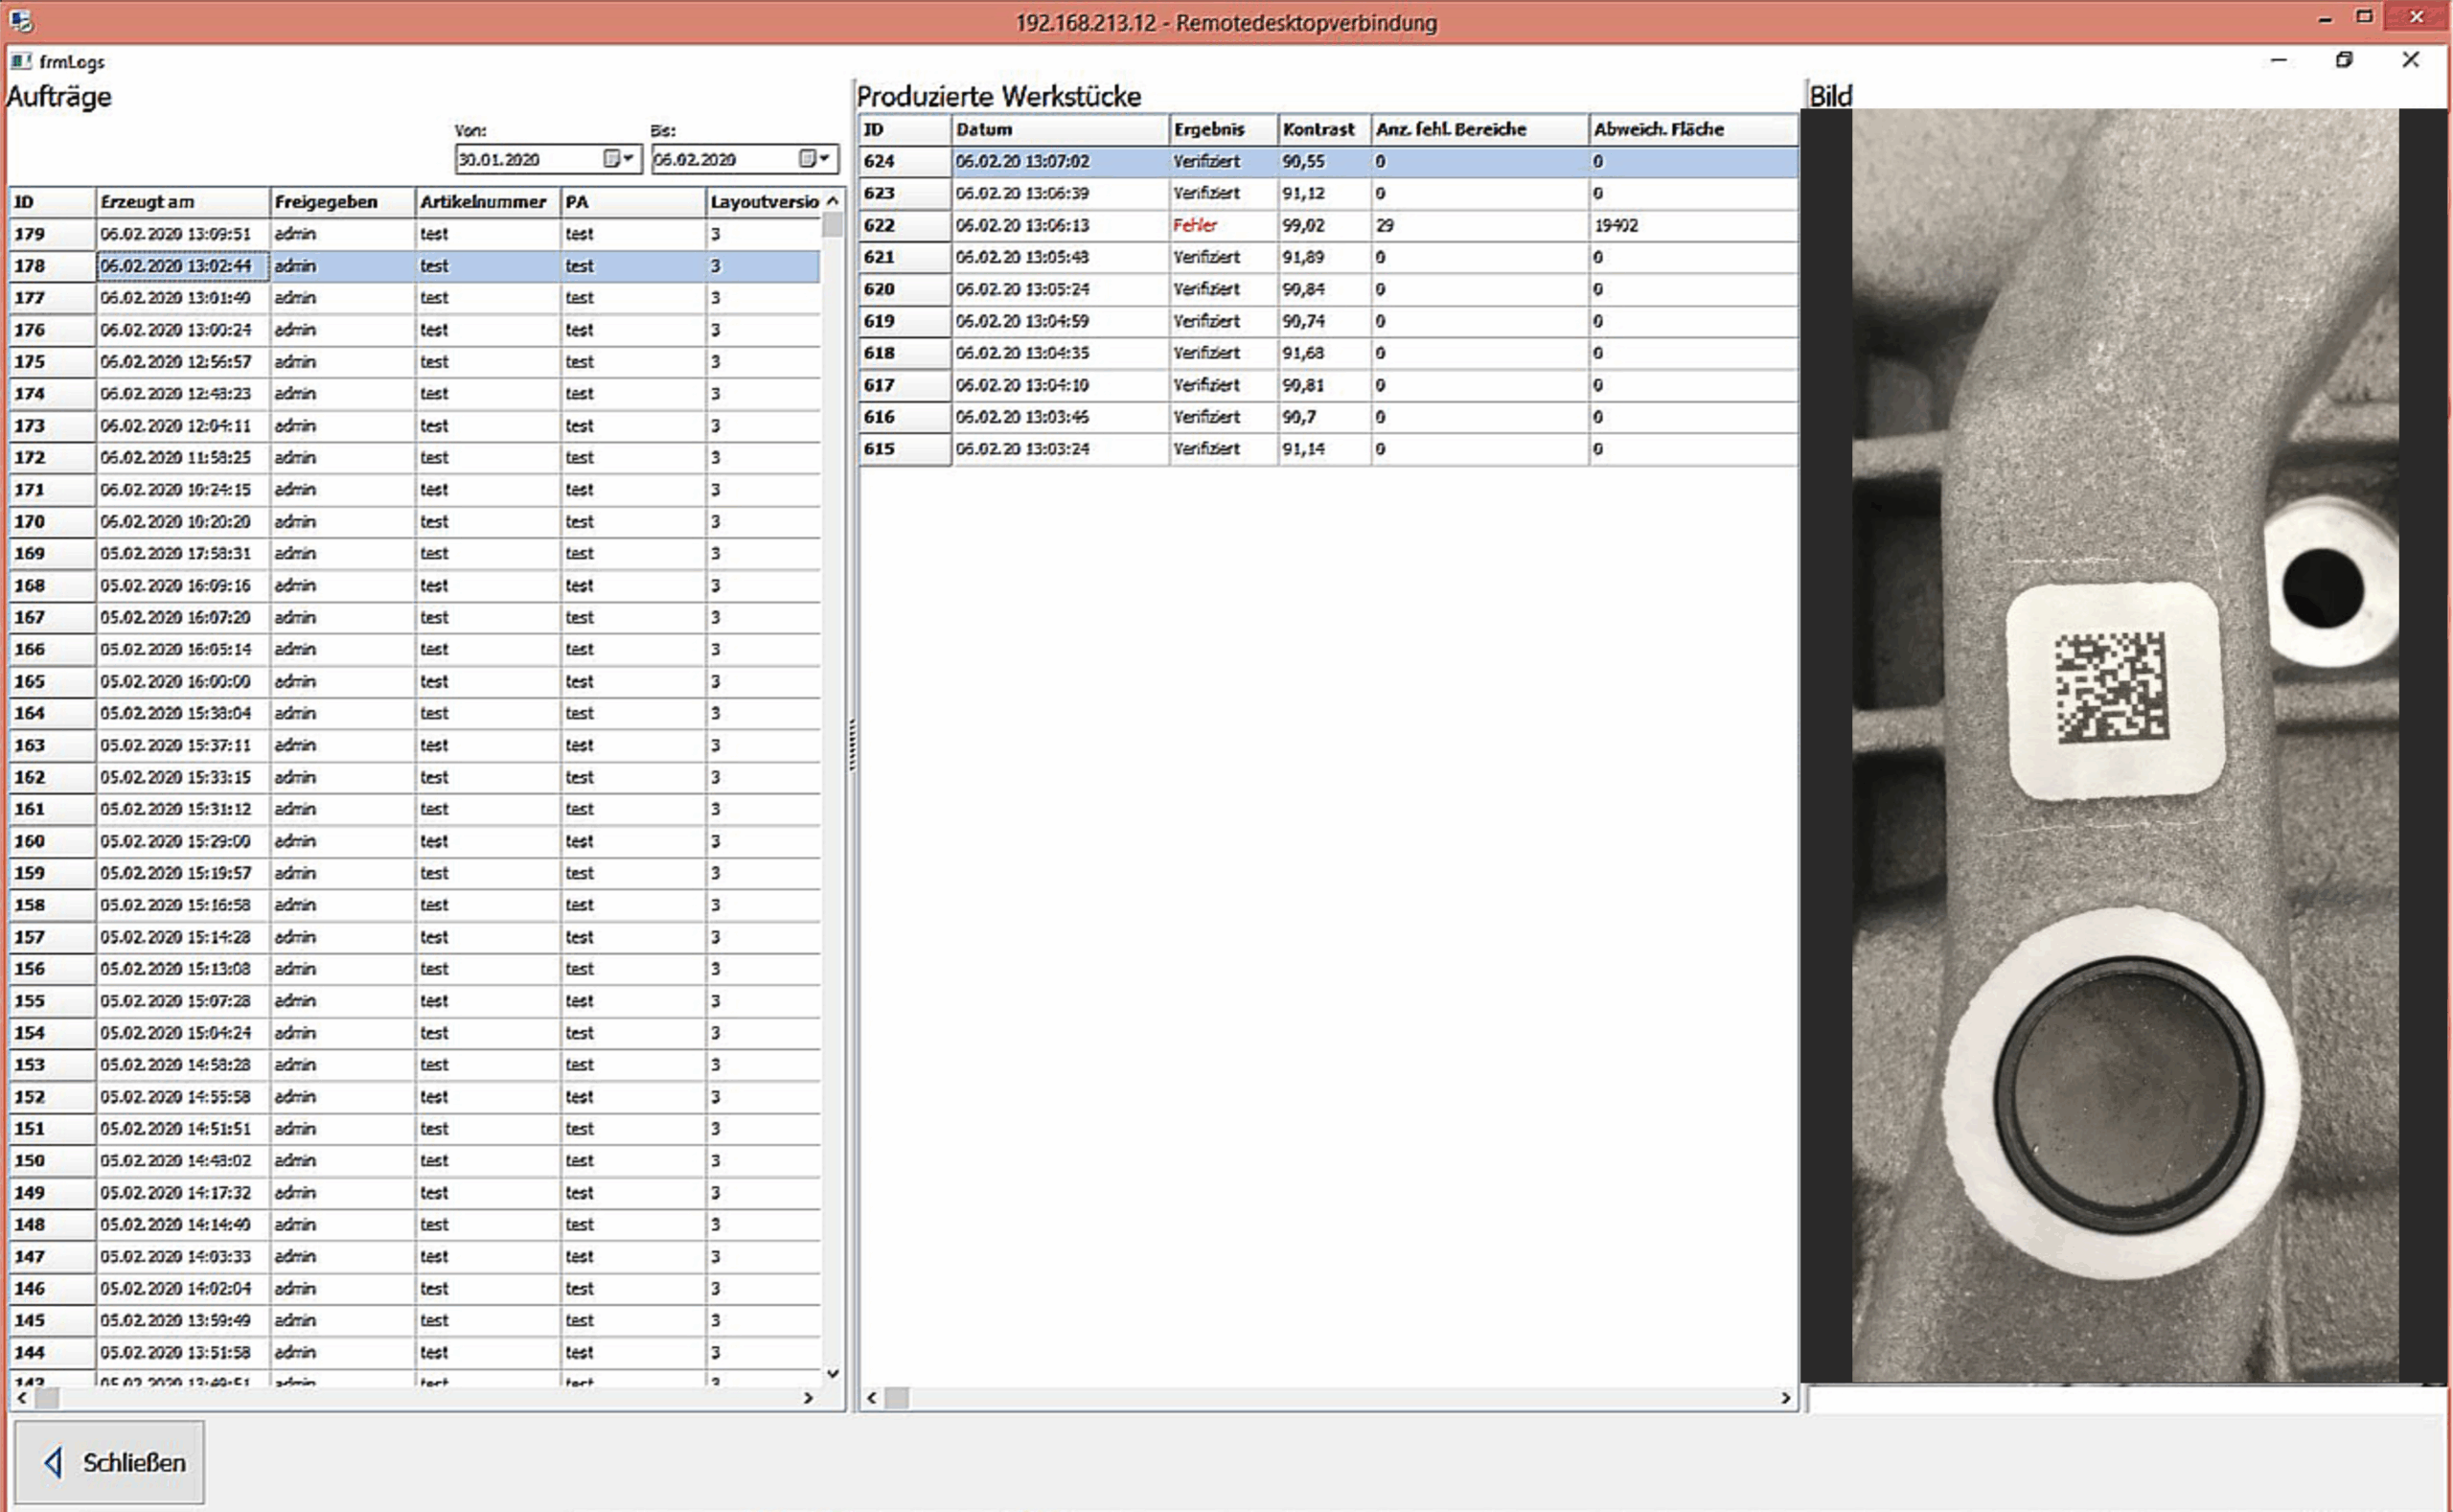Restore the frmLogs inner window
The image size is (2453, 1512).
click(2344, 60)
